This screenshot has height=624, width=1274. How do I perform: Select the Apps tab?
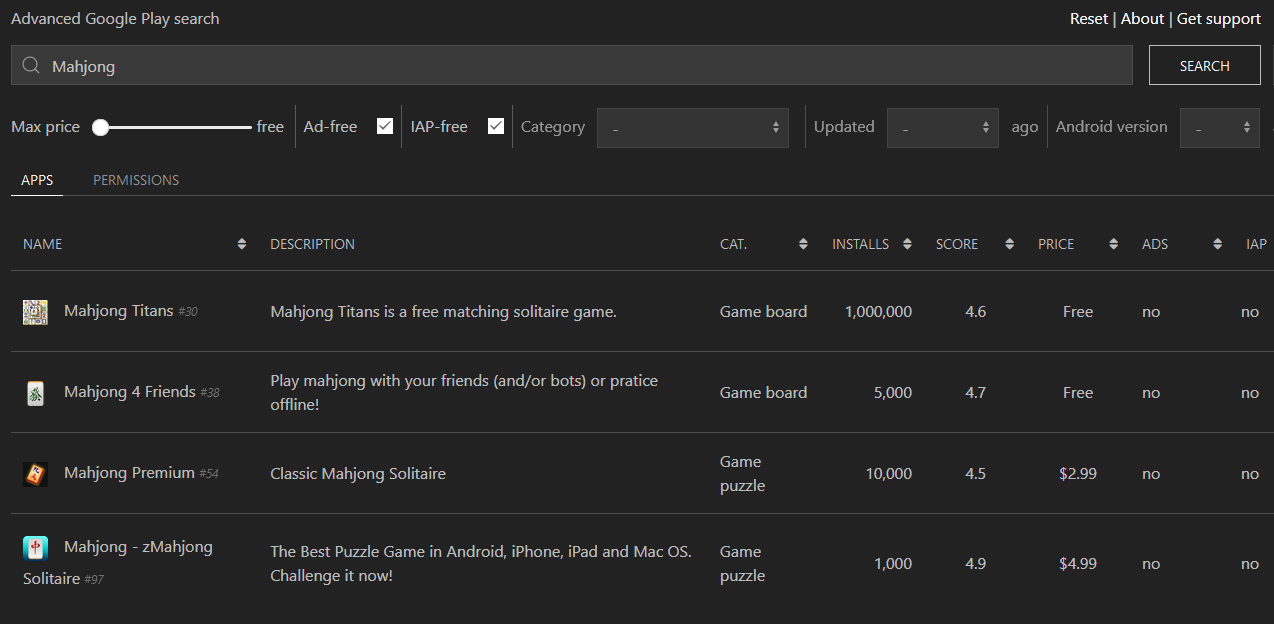point(37,180)
